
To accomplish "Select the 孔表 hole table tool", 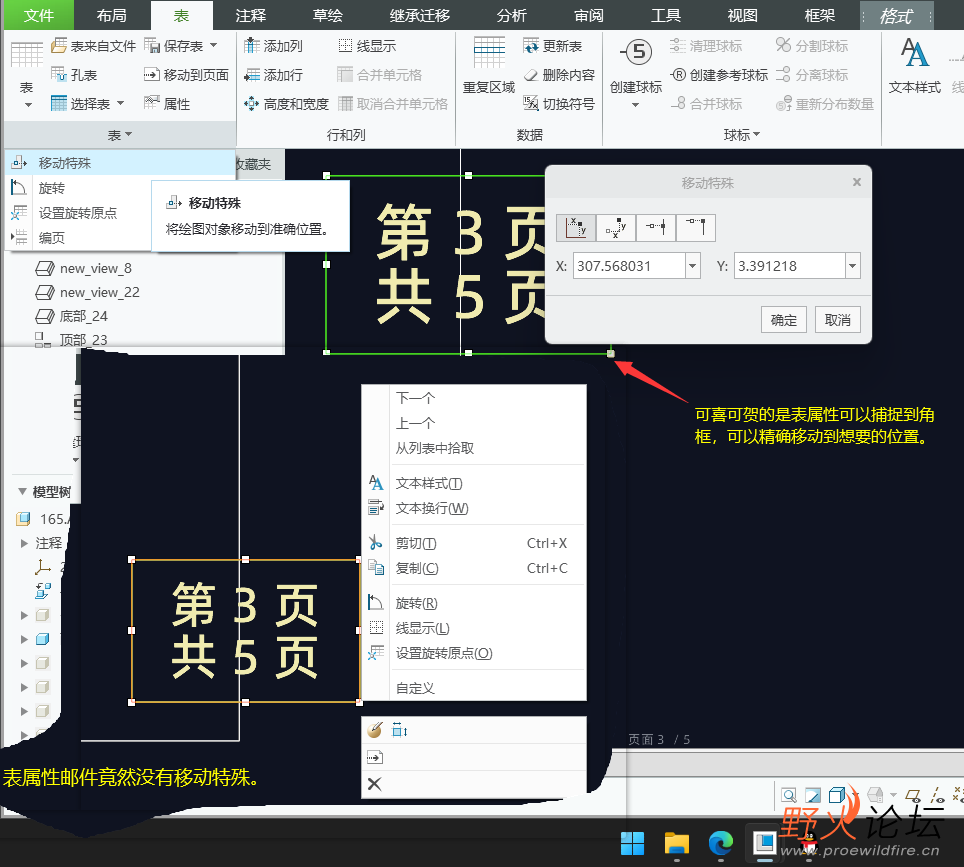I will tap(74, 75).
